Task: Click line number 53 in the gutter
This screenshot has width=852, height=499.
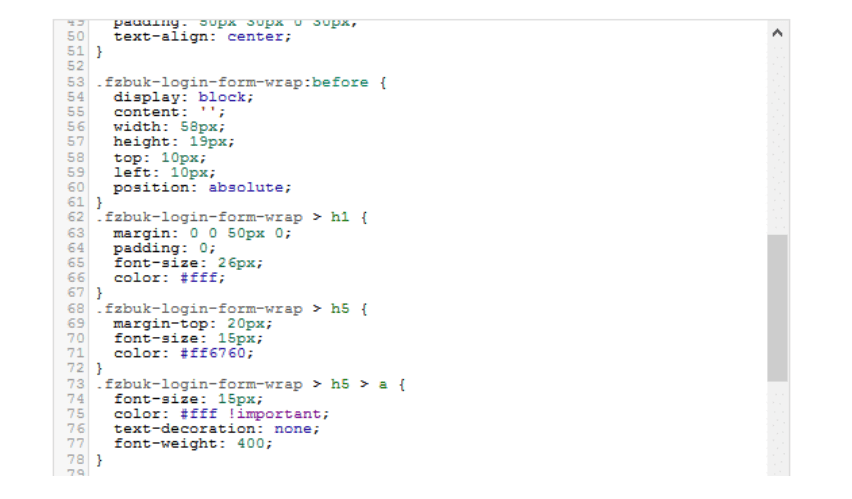Action: [x=76, y=82]
